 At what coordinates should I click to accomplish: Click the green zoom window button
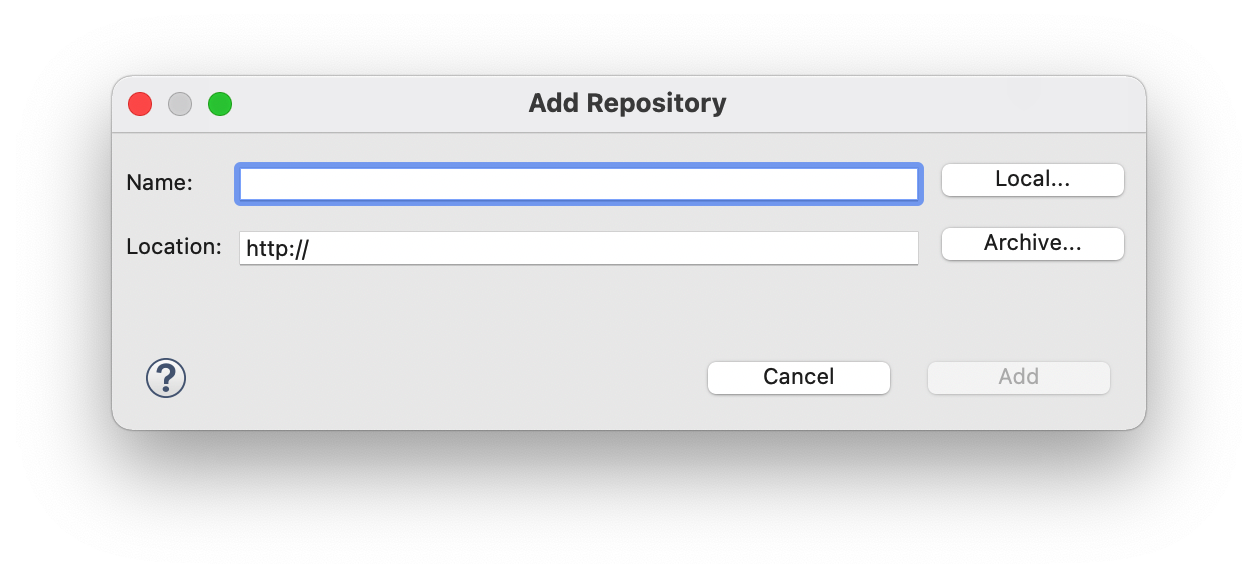(x=220, y=104)
